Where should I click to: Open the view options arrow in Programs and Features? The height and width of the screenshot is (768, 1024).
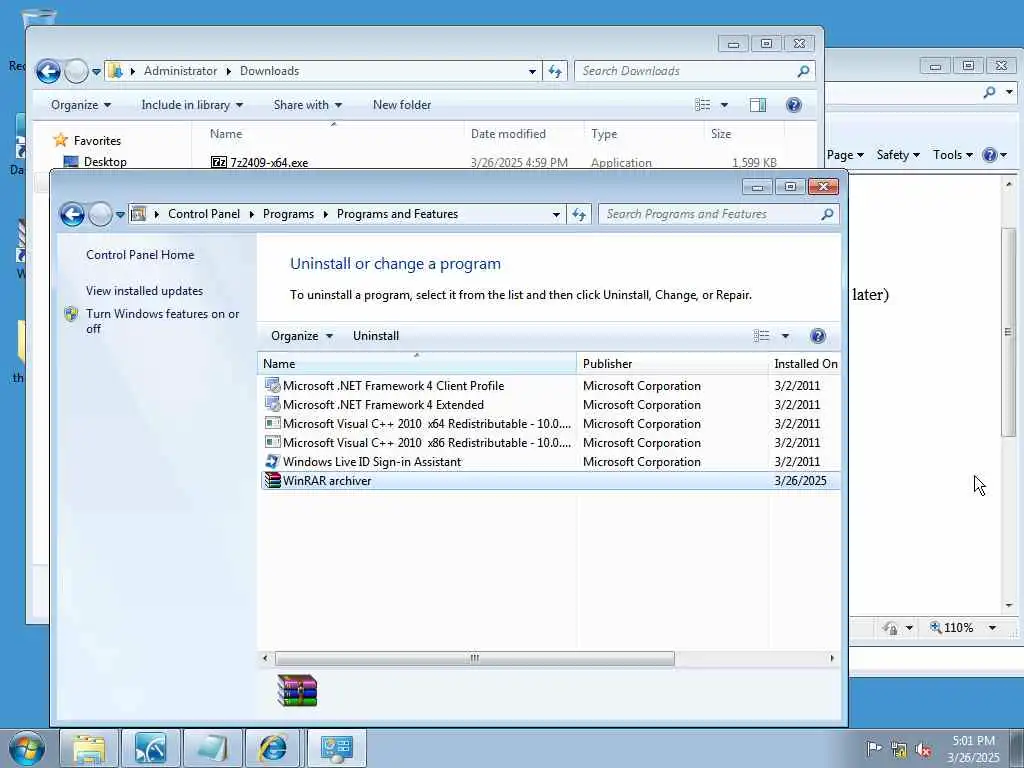tap(785, 336)
